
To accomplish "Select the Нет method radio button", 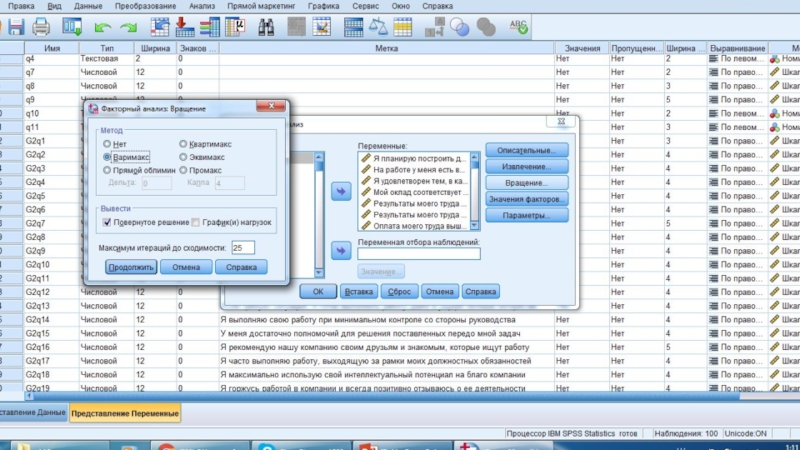I will point(108,144).
